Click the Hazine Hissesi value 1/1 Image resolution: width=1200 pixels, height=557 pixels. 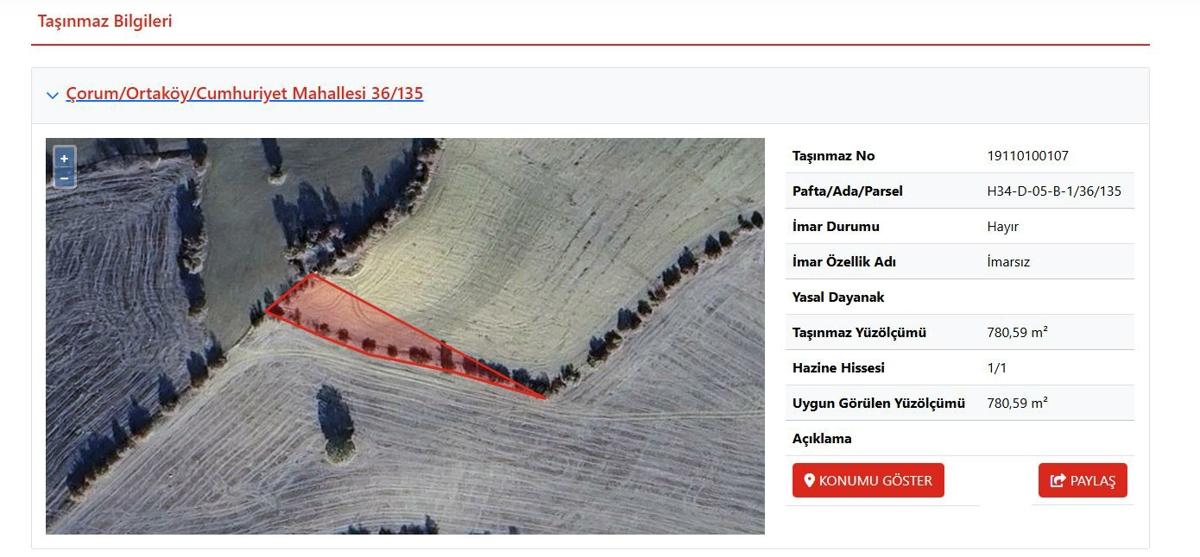997,368
